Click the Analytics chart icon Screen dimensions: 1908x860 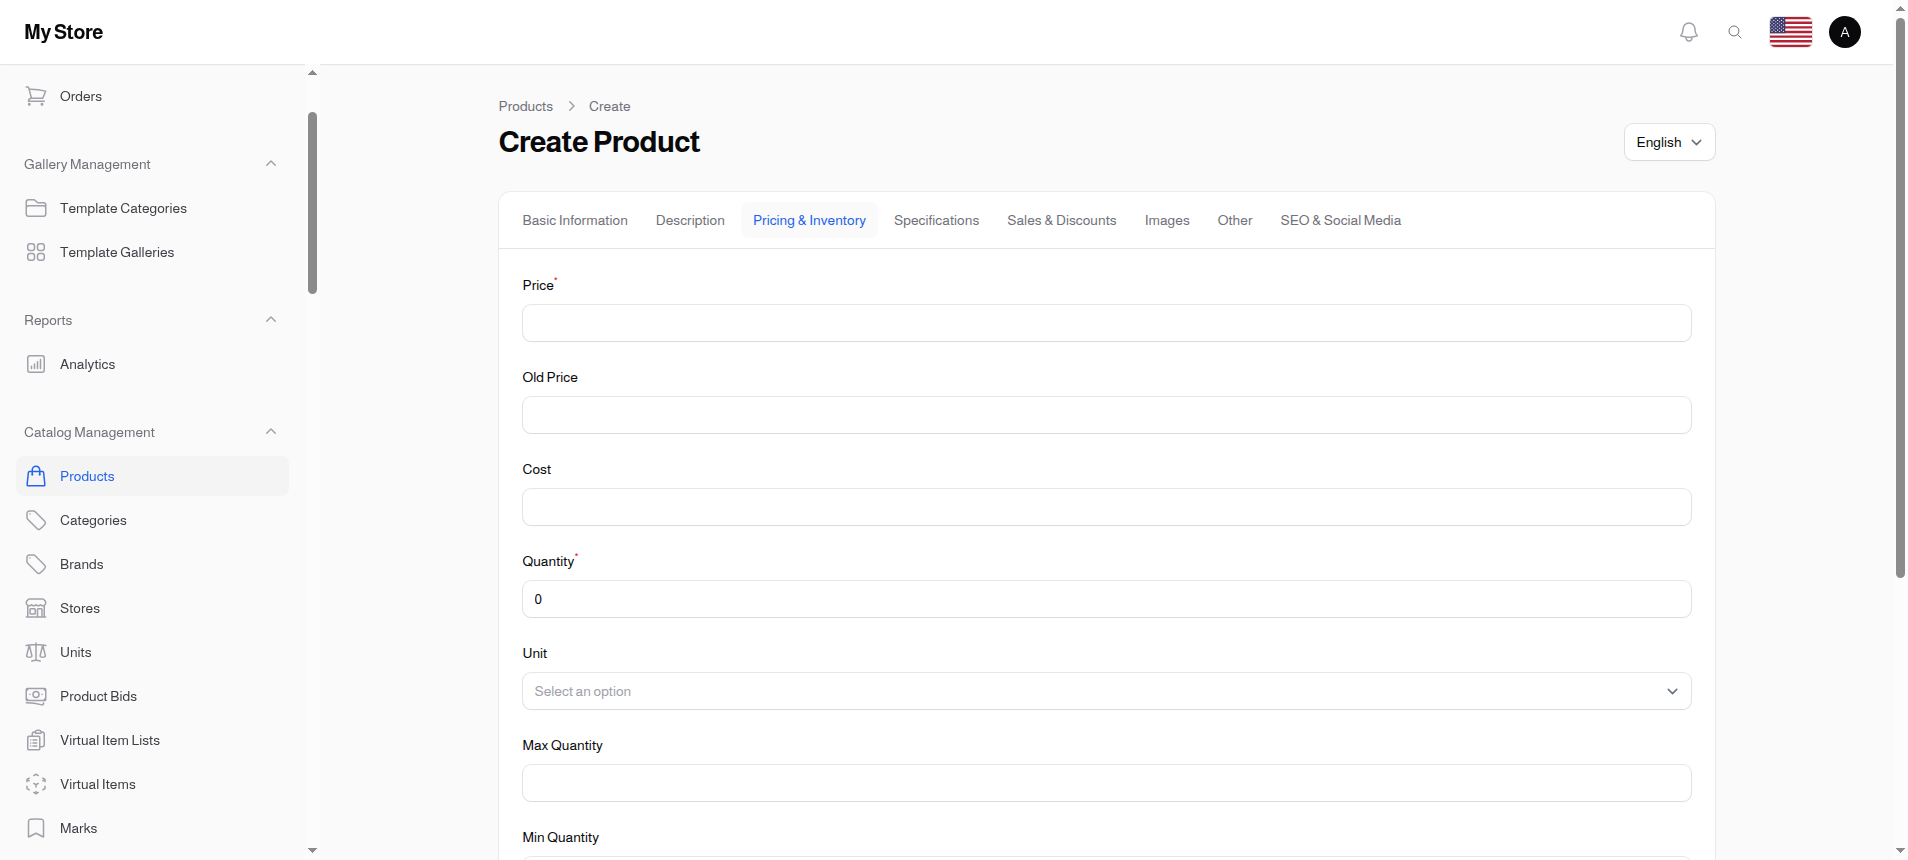click(36, 364)
